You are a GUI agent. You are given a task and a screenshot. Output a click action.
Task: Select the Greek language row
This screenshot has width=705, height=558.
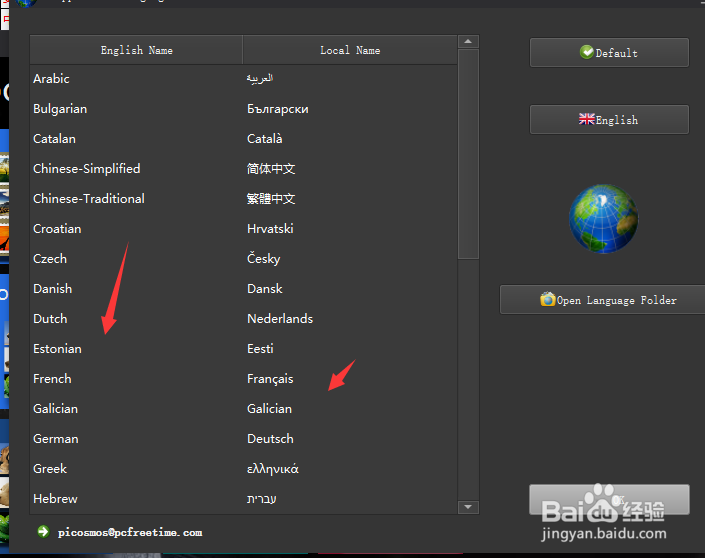click(x=244, y=469)
